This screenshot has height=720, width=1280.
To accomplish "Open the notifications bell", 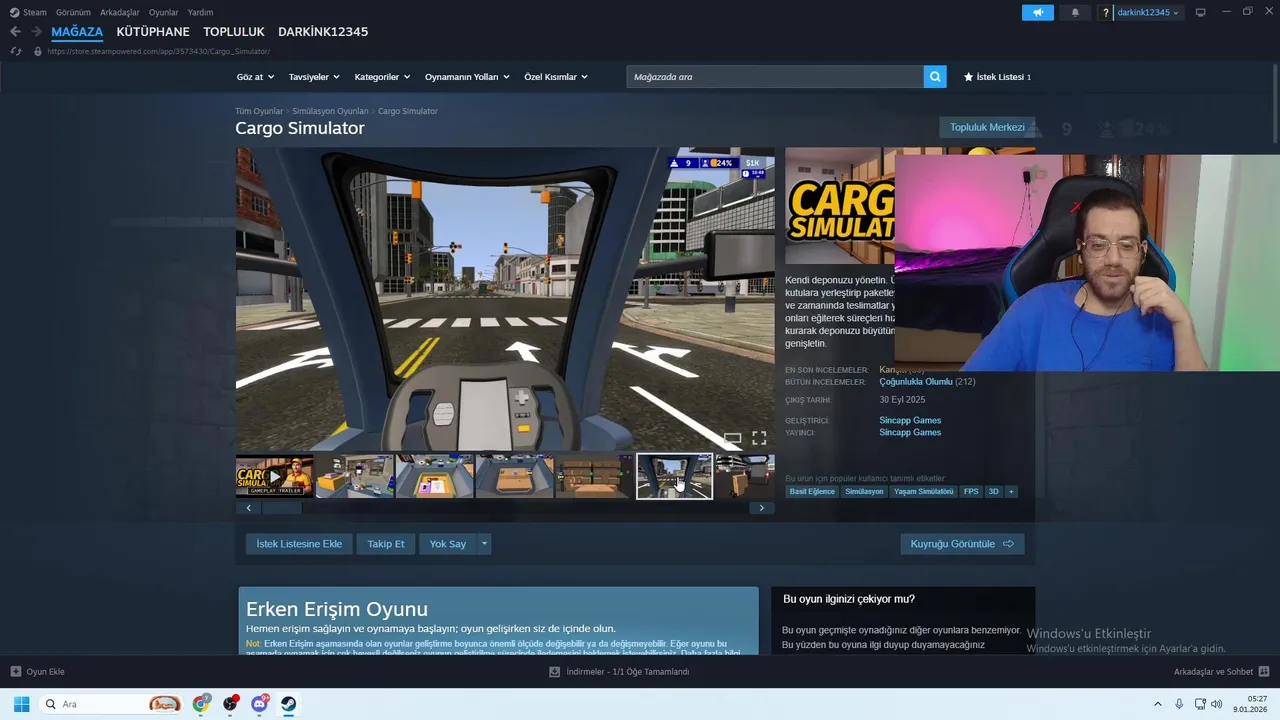I will point(1075,12).
